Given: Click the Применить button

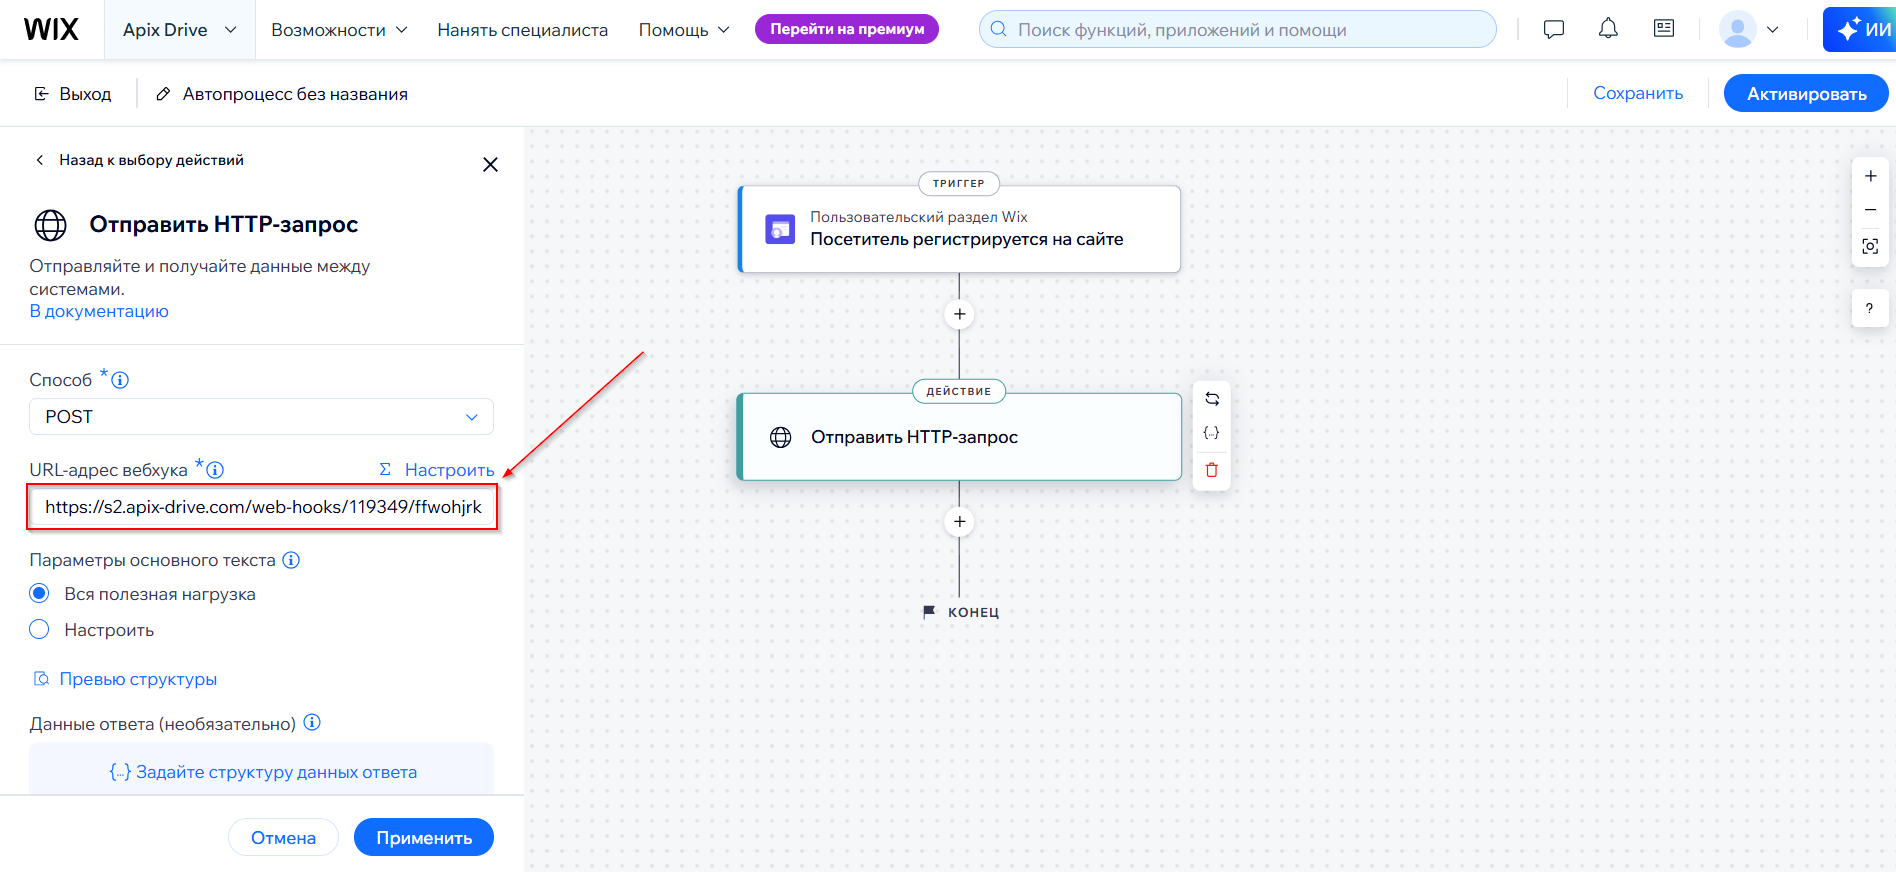Looking at the screenshot, I should click(424, 837).
